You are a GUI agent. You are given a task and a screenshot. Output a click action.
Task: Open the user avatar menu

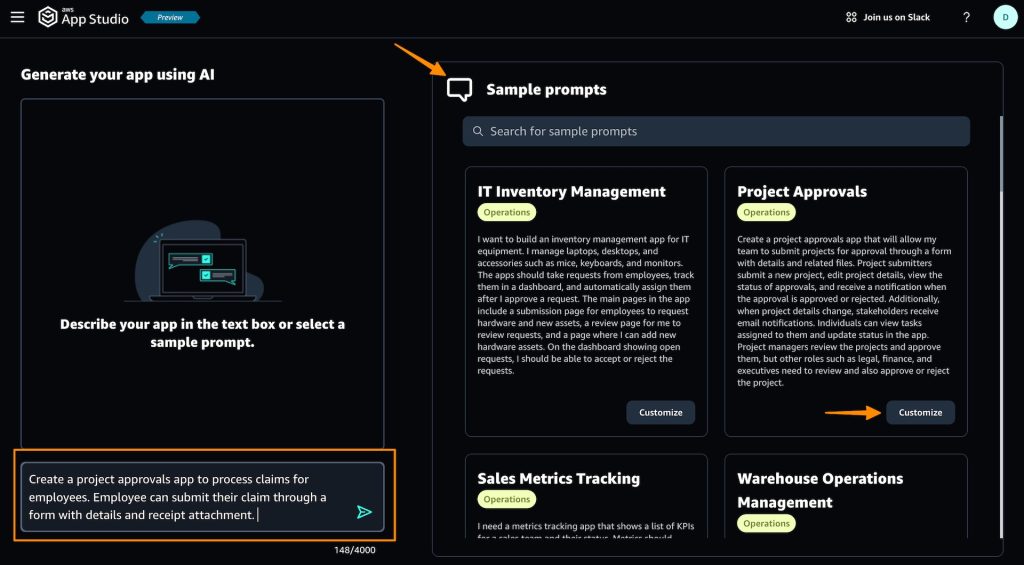pos(1004,17)
